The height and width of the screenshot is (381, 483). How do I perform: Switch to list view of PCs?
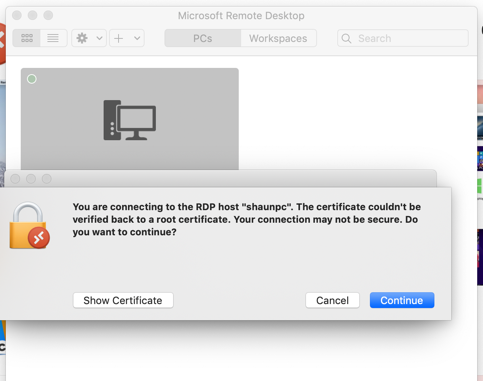point(53,38)
